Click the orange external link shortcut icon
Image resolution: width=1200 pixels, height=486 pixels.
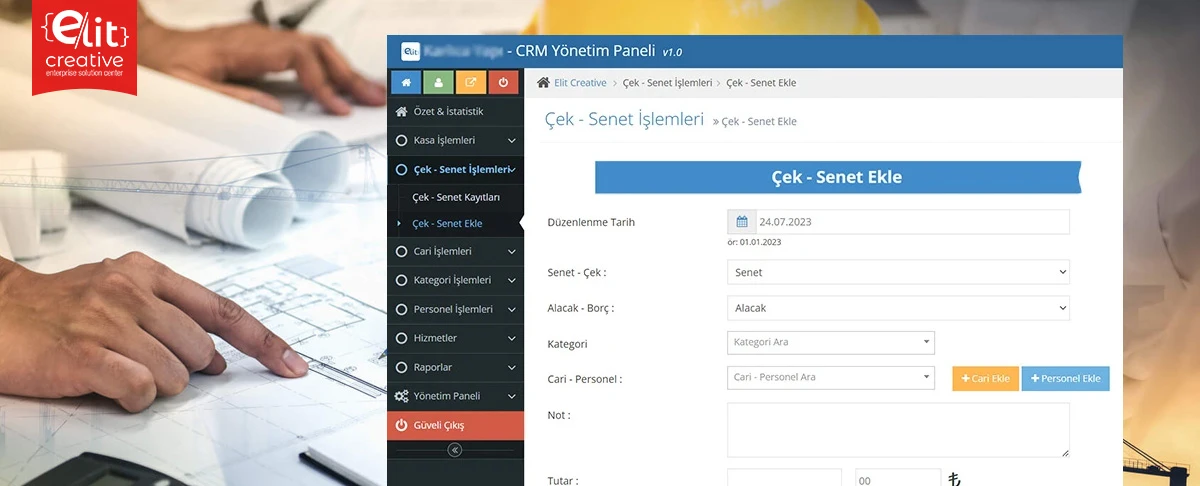tap(471, 83)
